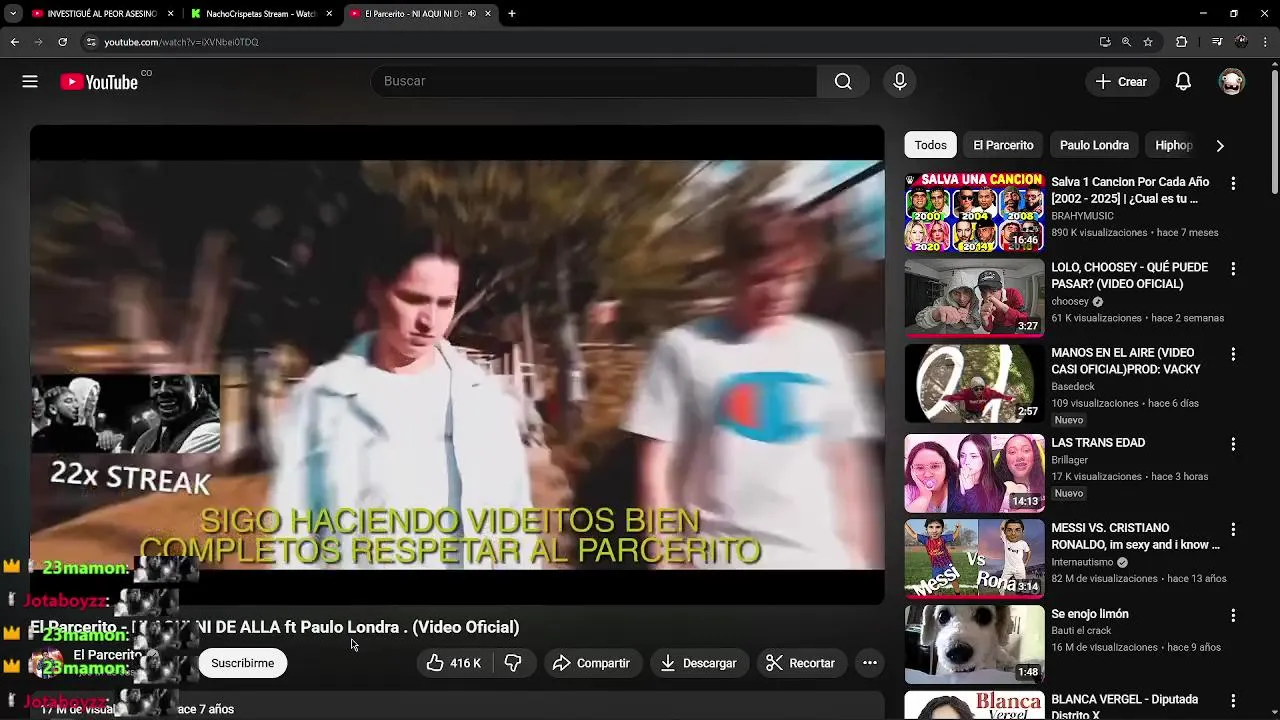Install app icon in address bar
Screen dimensions: 1280x720
pos(1105,42)
